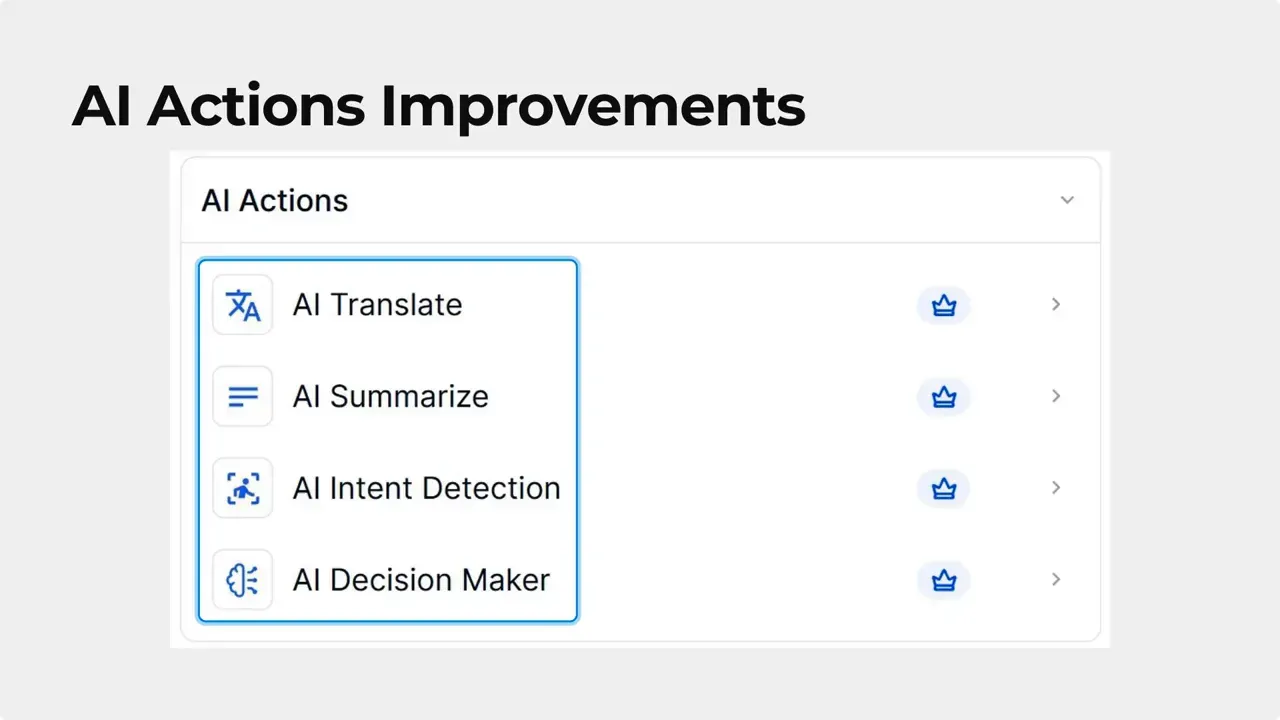Expand the AI Translate row chevron
This screenshot has width=1280, height=720.
tap(1056, 305)
